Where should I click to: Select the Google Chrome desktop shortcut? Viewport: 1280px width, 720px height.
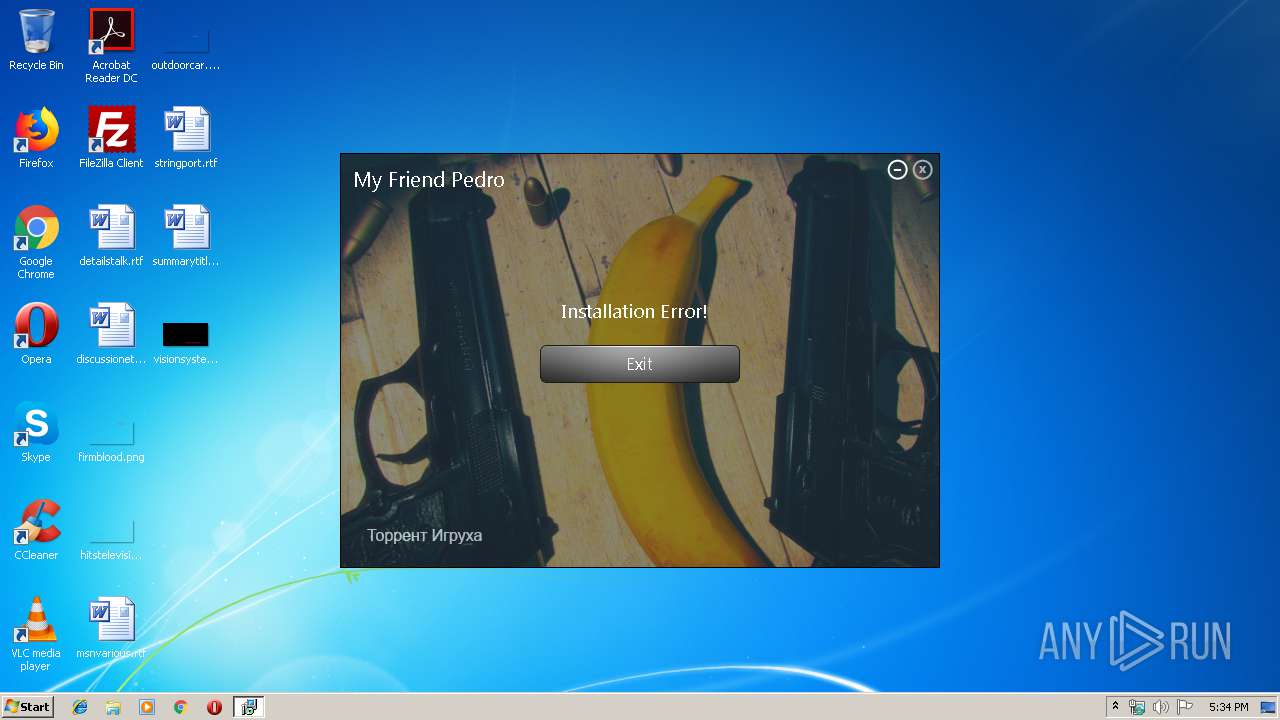[36, 242]
